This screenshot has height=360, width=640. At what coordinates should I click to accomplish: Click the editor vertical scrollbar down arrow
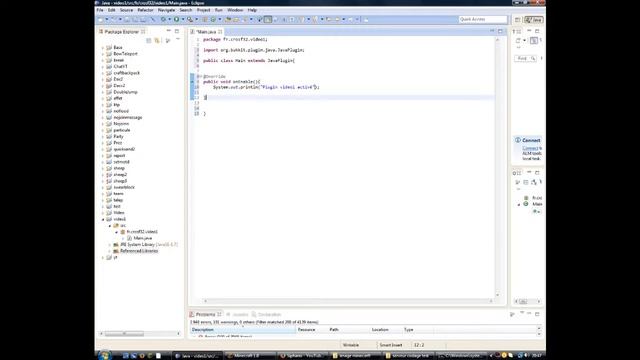497,295
